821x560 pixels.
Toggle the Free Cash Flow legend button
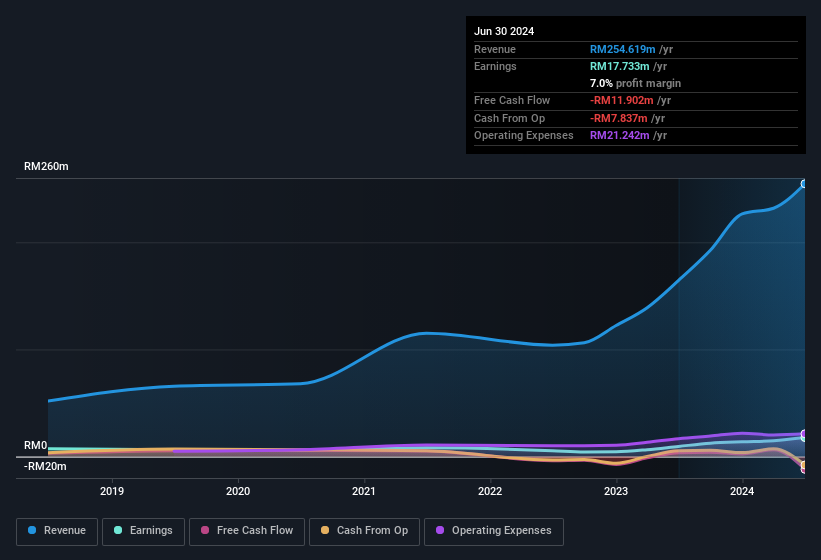(x=247, y=531)
